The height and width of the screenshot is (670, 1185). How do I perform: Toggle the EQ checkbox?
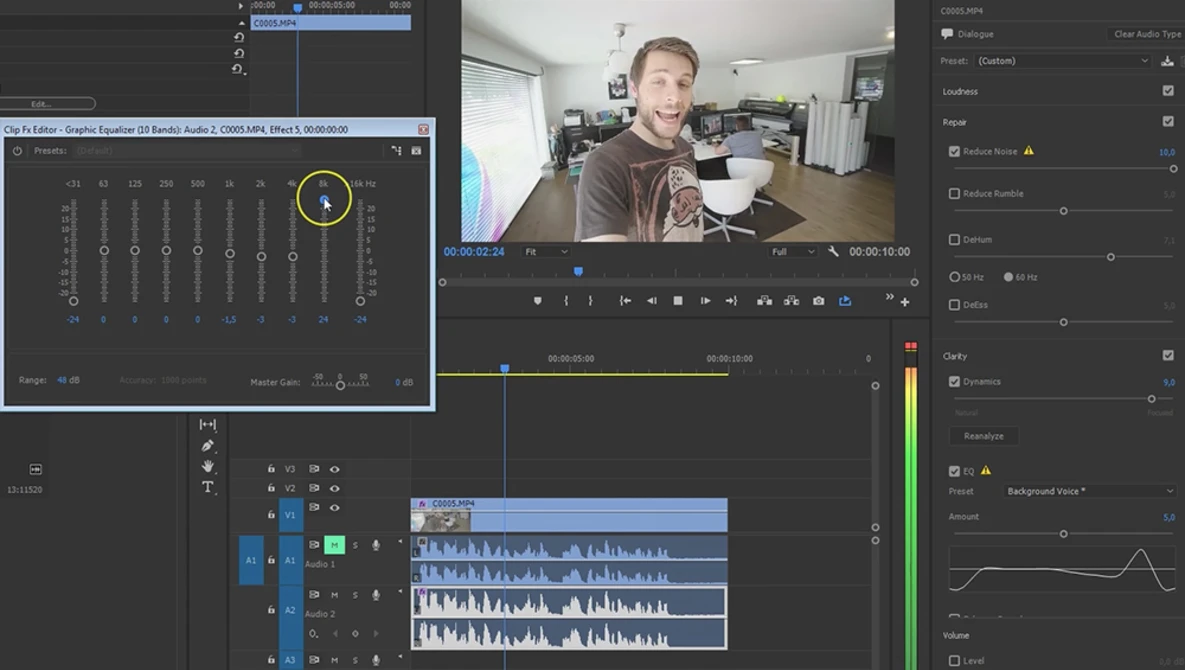954,471
